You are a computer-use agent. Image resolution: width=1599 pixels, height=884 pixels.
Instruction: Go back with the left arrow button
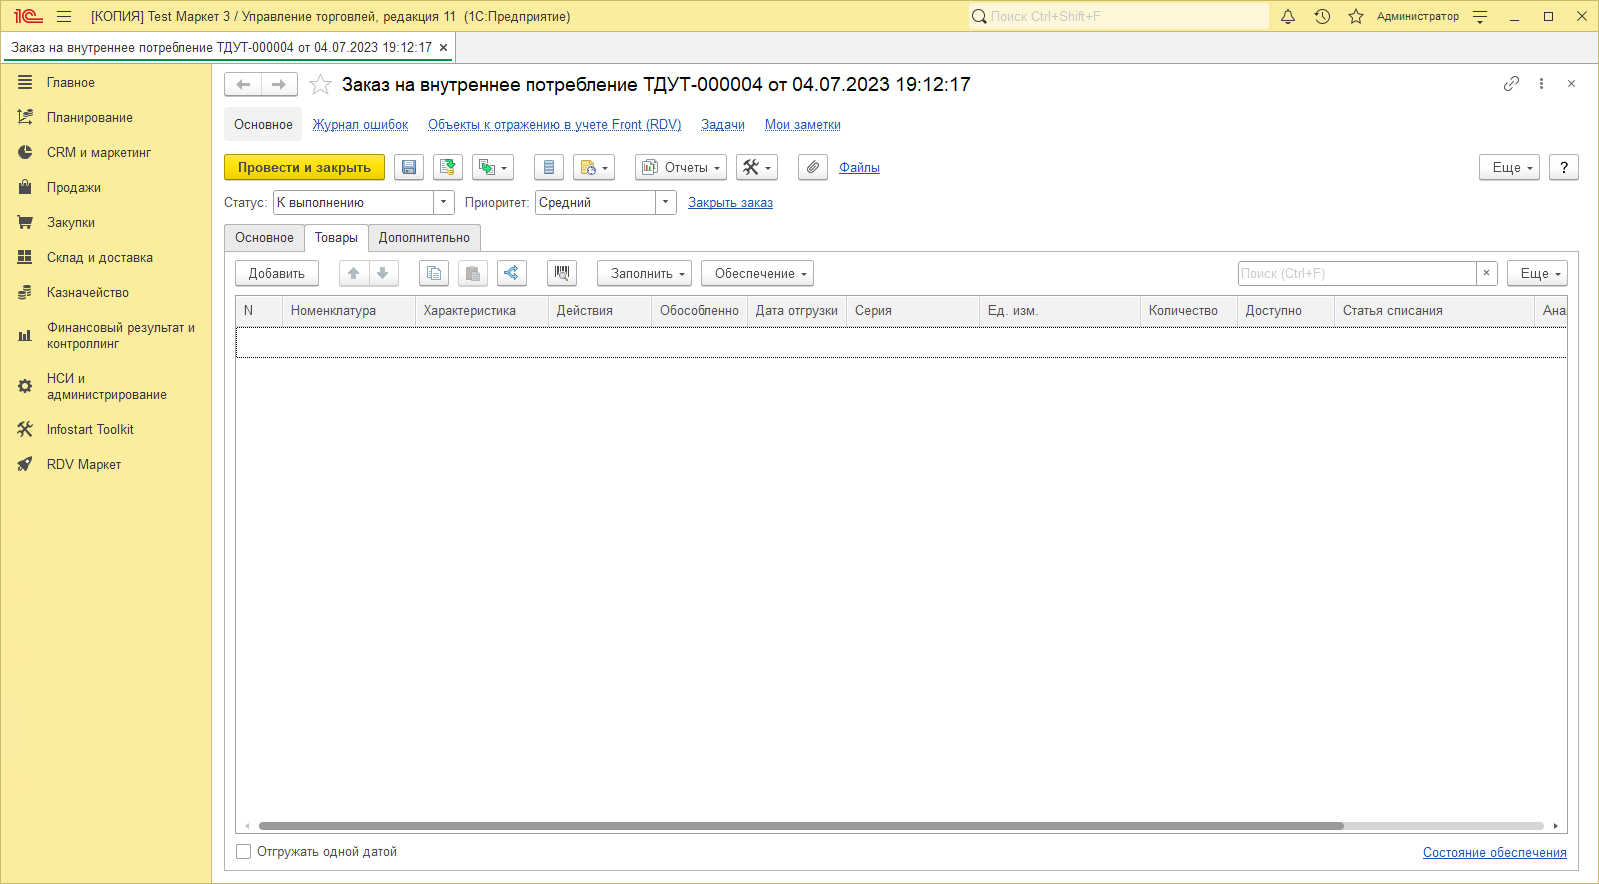(243, 85)
